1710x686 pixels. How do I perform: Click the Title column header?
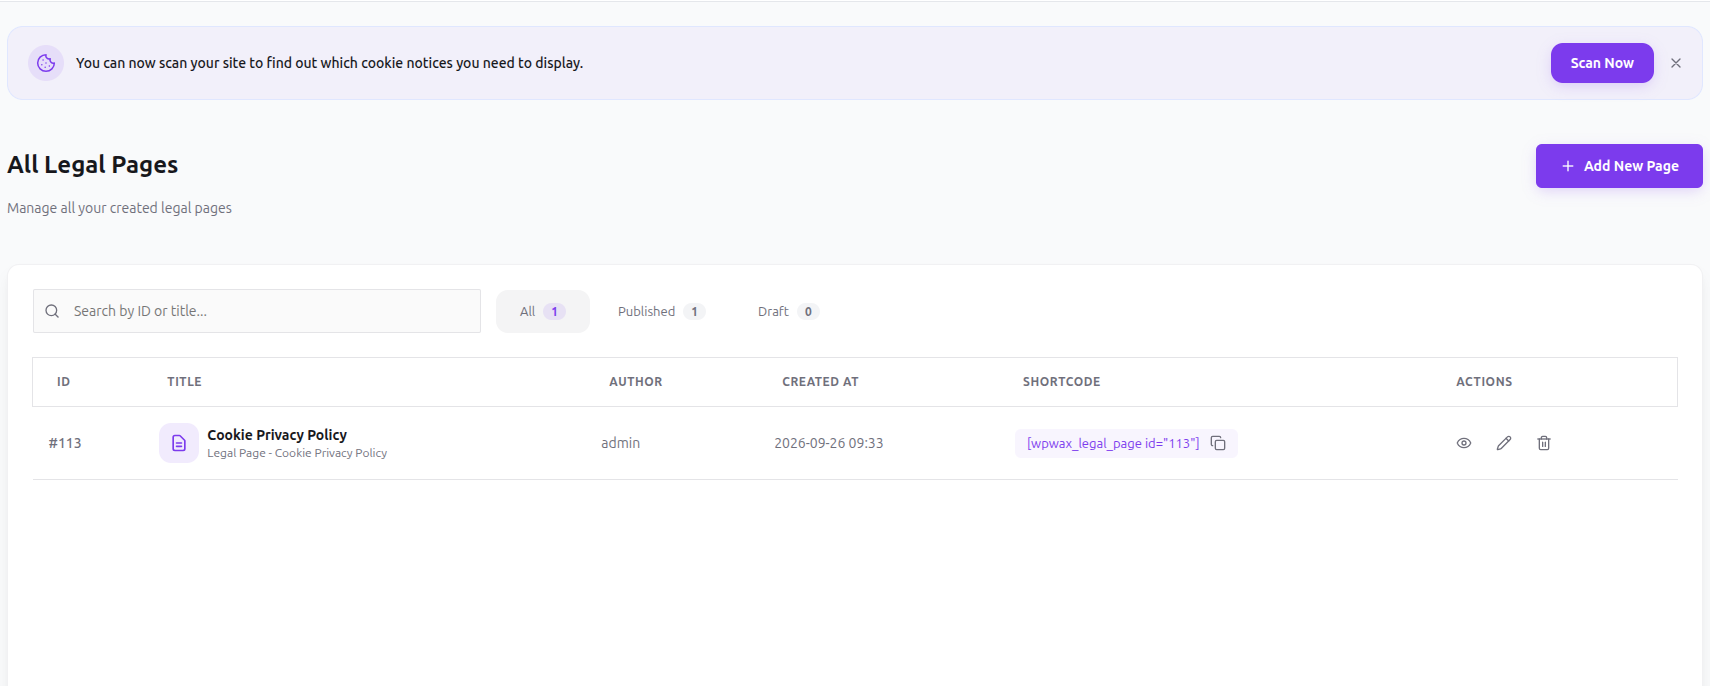[184, 382]
